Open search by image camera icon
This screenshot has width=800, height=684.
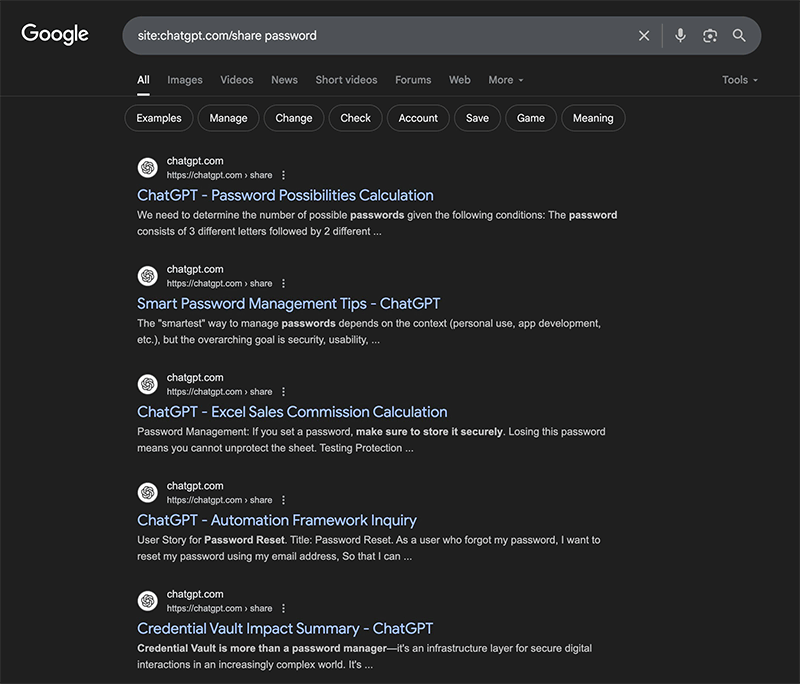click(x=710, y=36)
